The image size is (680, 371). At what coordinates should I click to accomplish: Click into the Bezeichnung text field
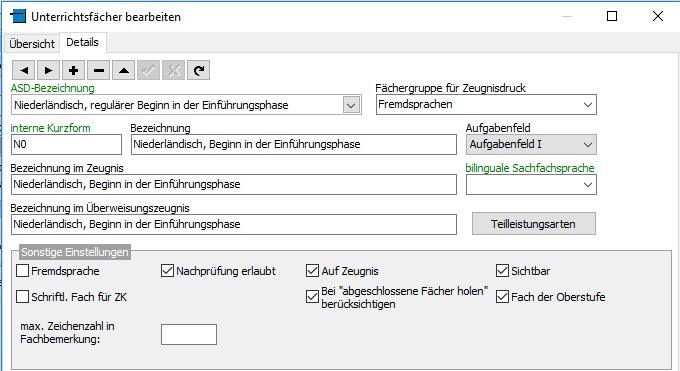294,144
